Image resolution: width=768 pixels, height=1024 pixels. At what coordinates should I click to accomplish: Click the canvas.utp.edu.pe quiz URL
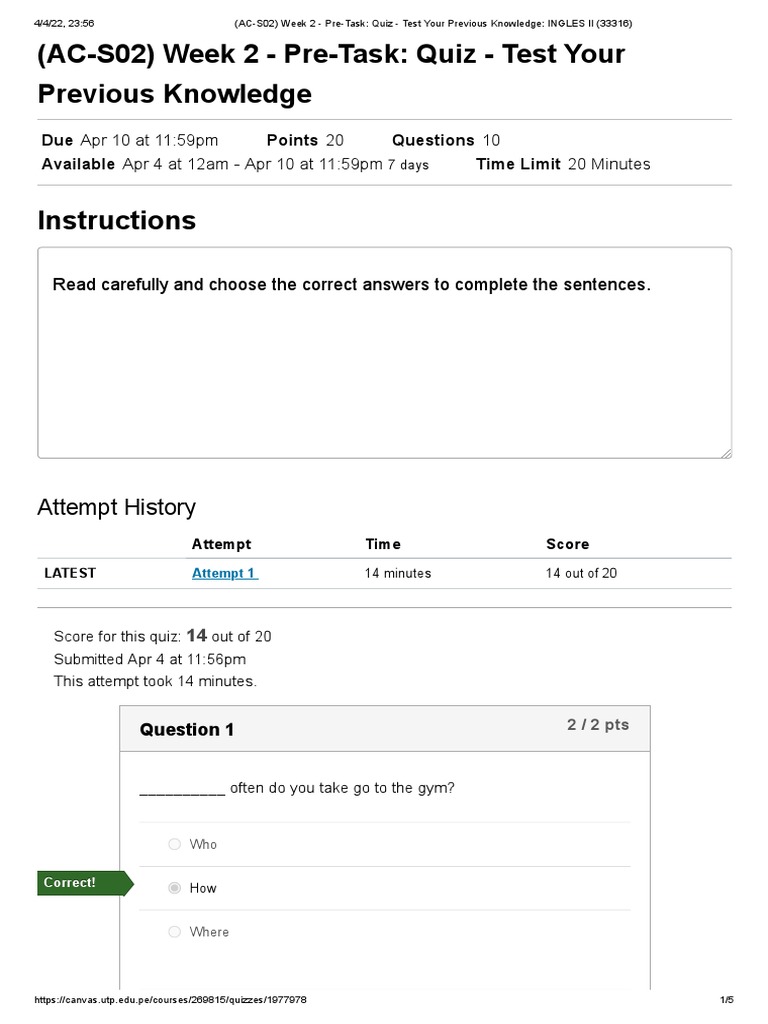tap(170, 1000)
